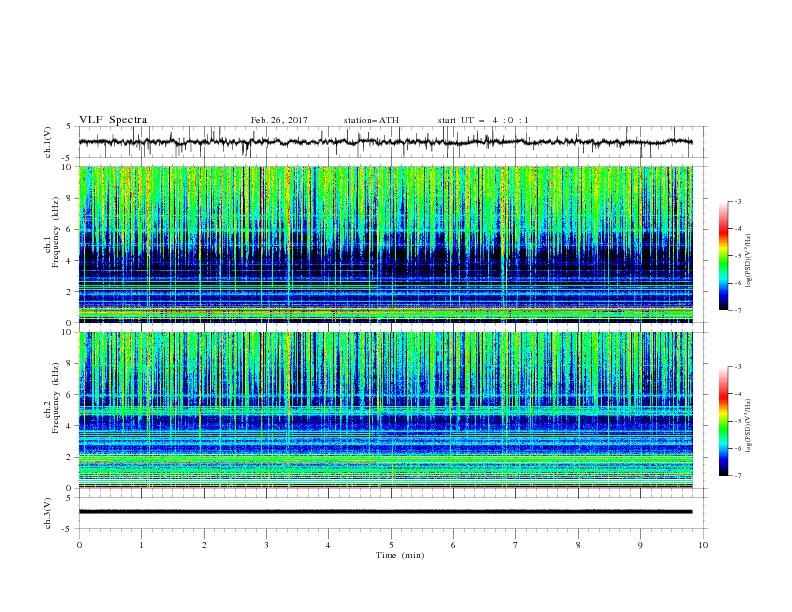Viewport: 792px width, 612px height.
Task: Click the ch.1 spectrogram plot area
Action: [385, 244]
